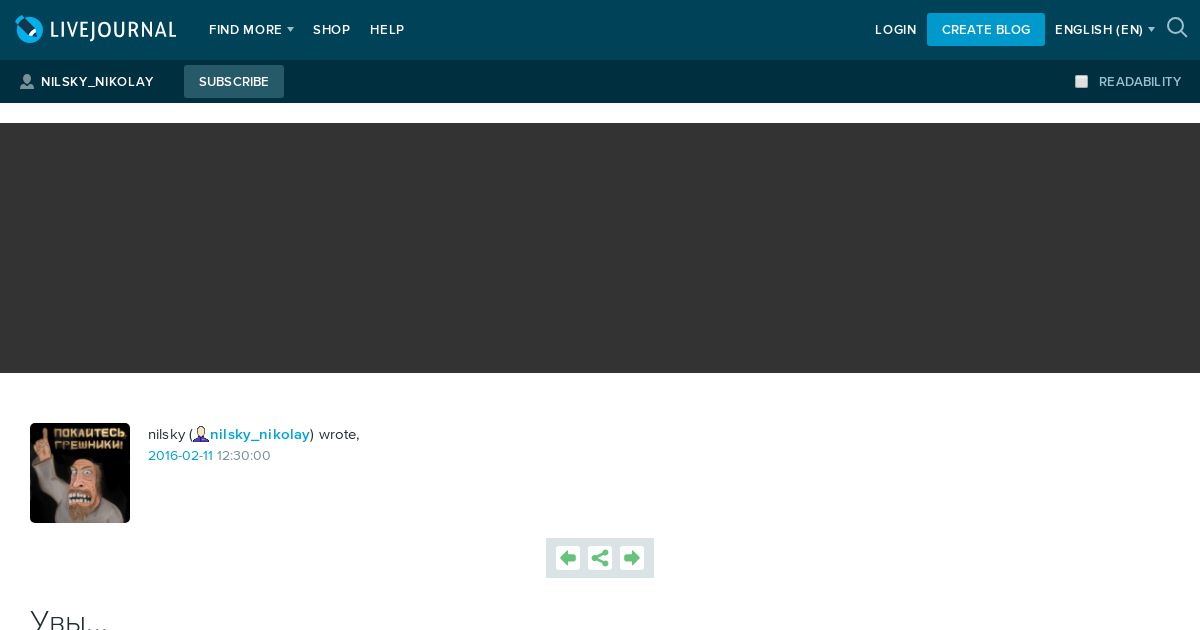The height and width of the screenshot is (630, 1200).
Task: Go to previous post green arrow
Action: pos(568,558)
